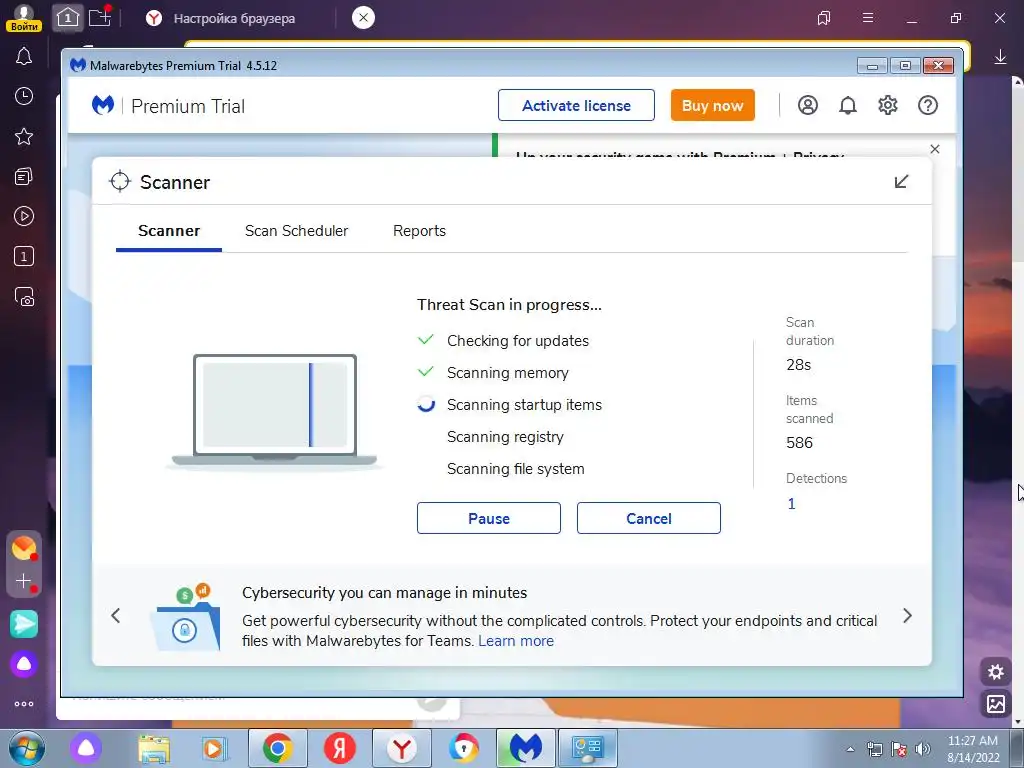
Task: Switch to Malwarebytes in taskbar
Action: click(526, 748)
